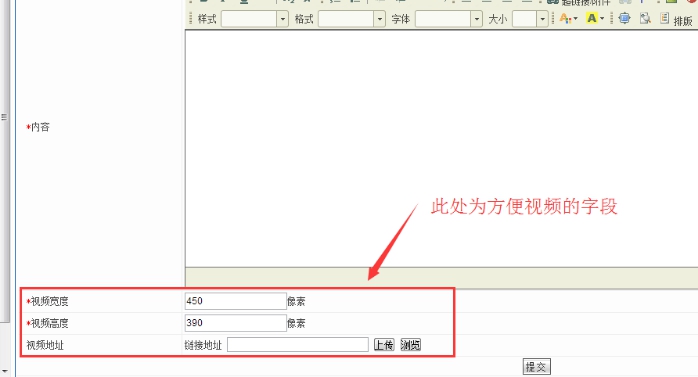Click the 上传 upload button
The image size is (698, 377).
pos(384,345)
